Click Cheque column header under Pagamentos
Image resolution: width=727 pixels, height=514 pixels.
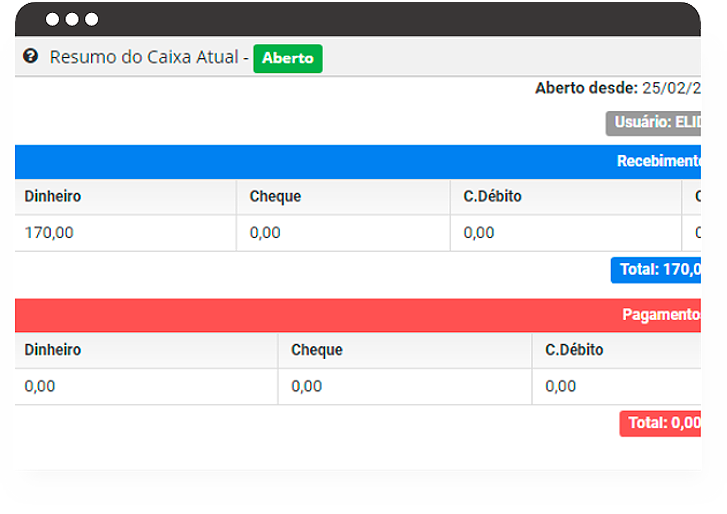coord(317,350)
